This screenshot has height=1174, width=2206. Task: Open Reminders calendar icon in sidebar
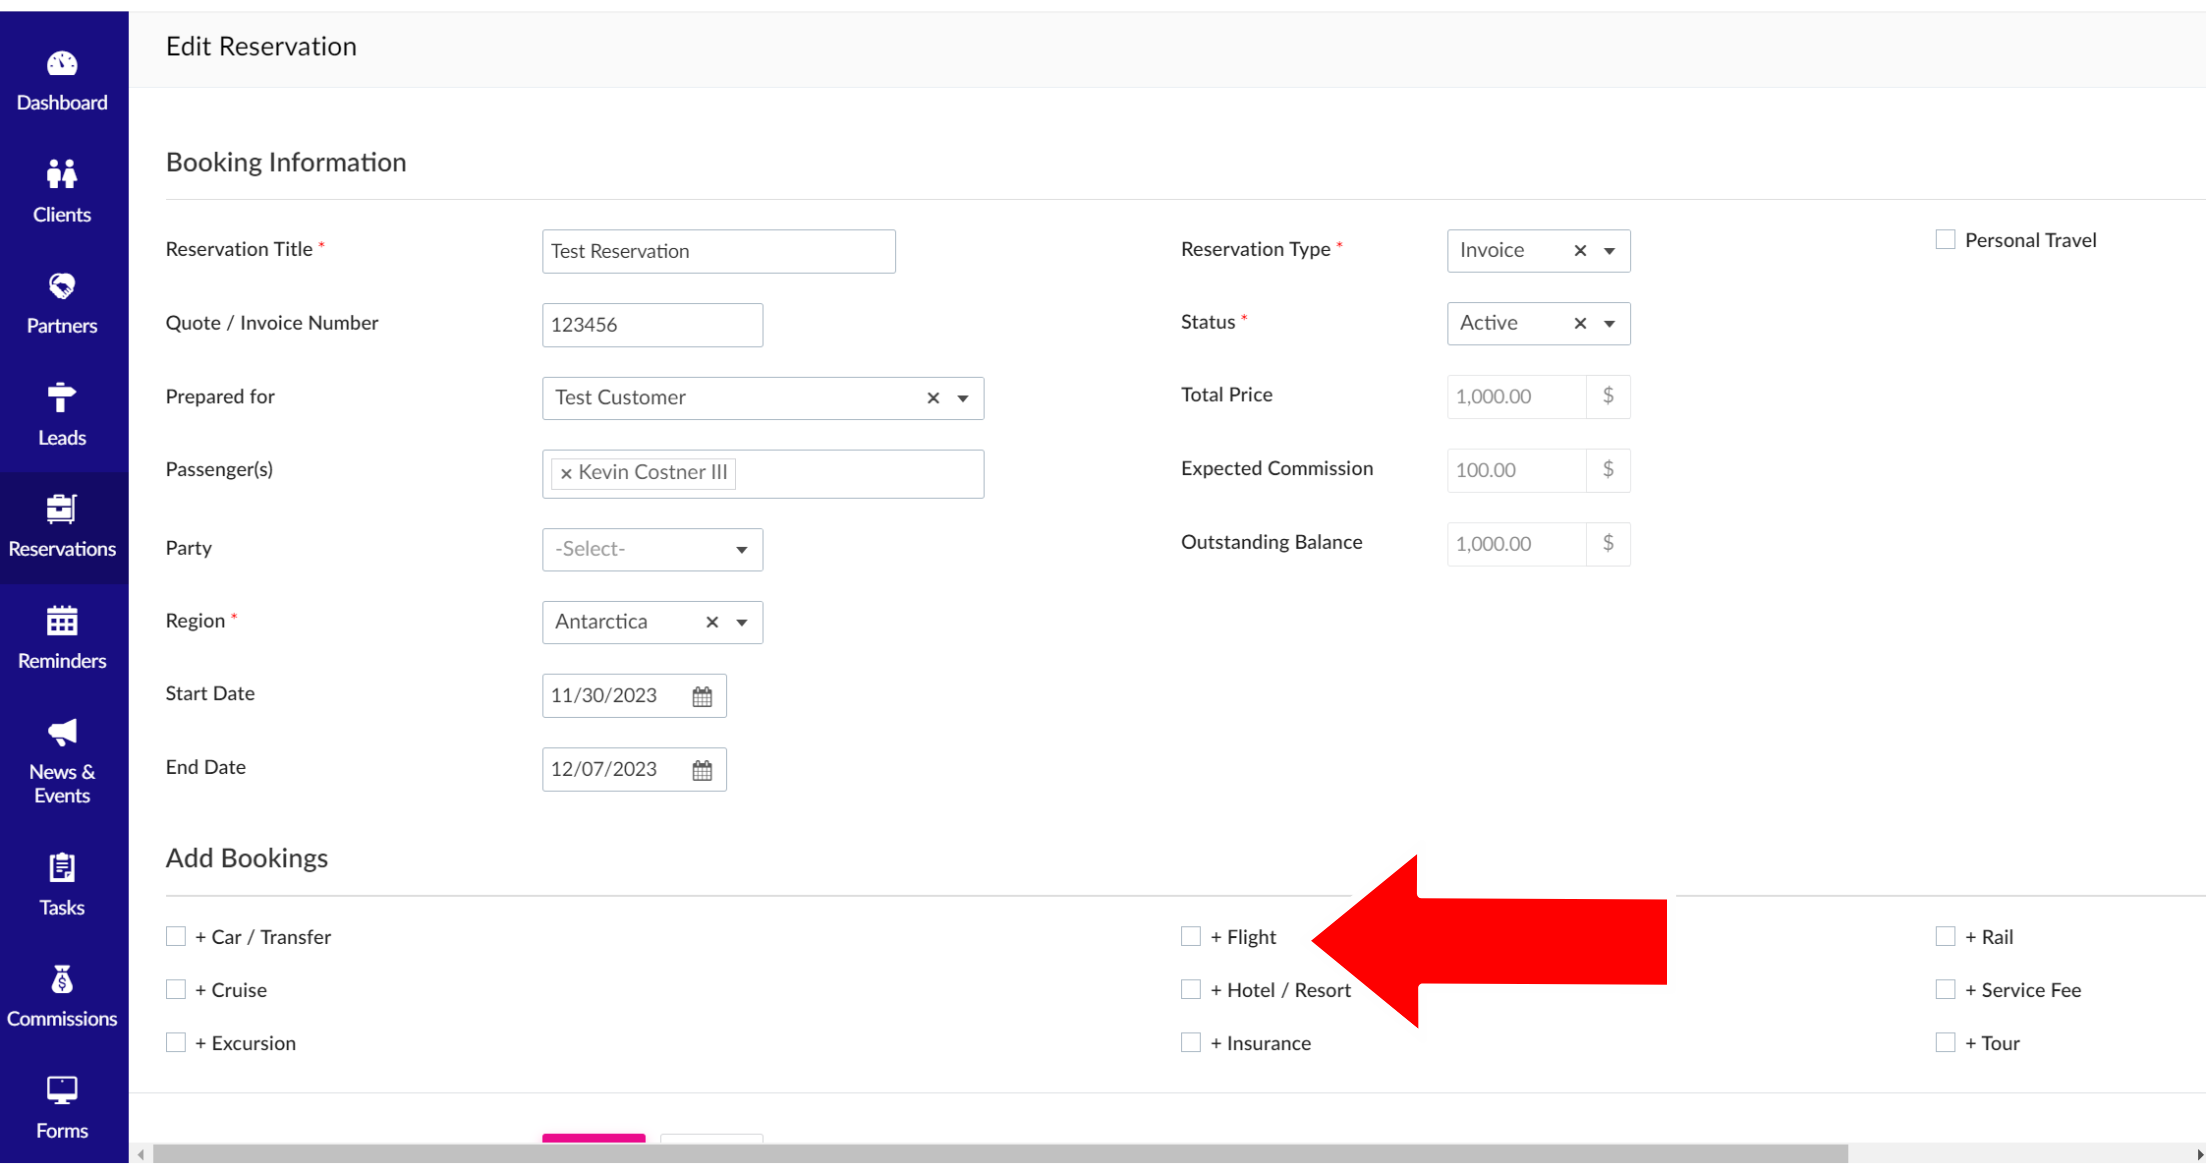click(61, 622)
